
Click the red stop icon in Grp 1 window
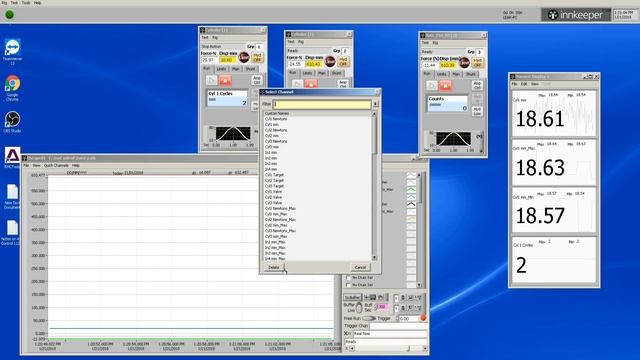tap(225, 80)
